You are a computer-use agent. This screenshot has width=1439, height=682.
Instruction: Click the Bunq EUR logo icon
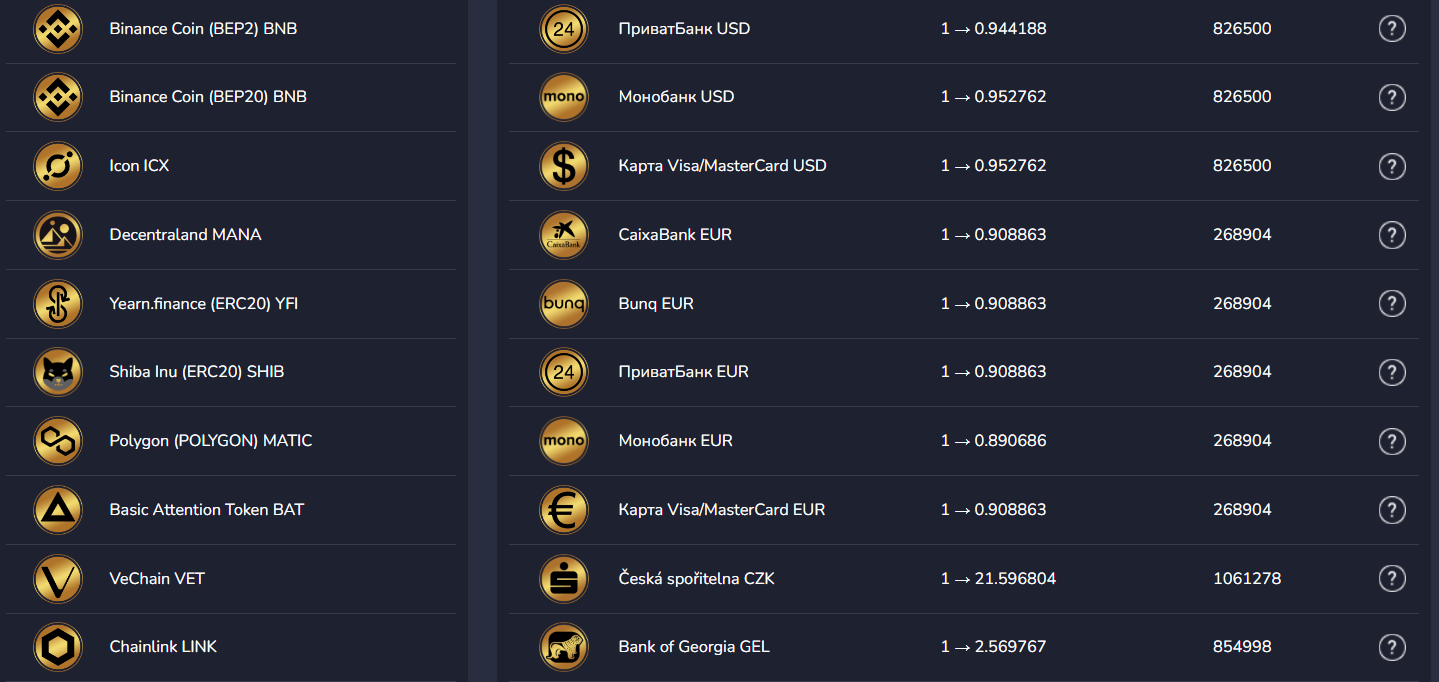[564, 303]
